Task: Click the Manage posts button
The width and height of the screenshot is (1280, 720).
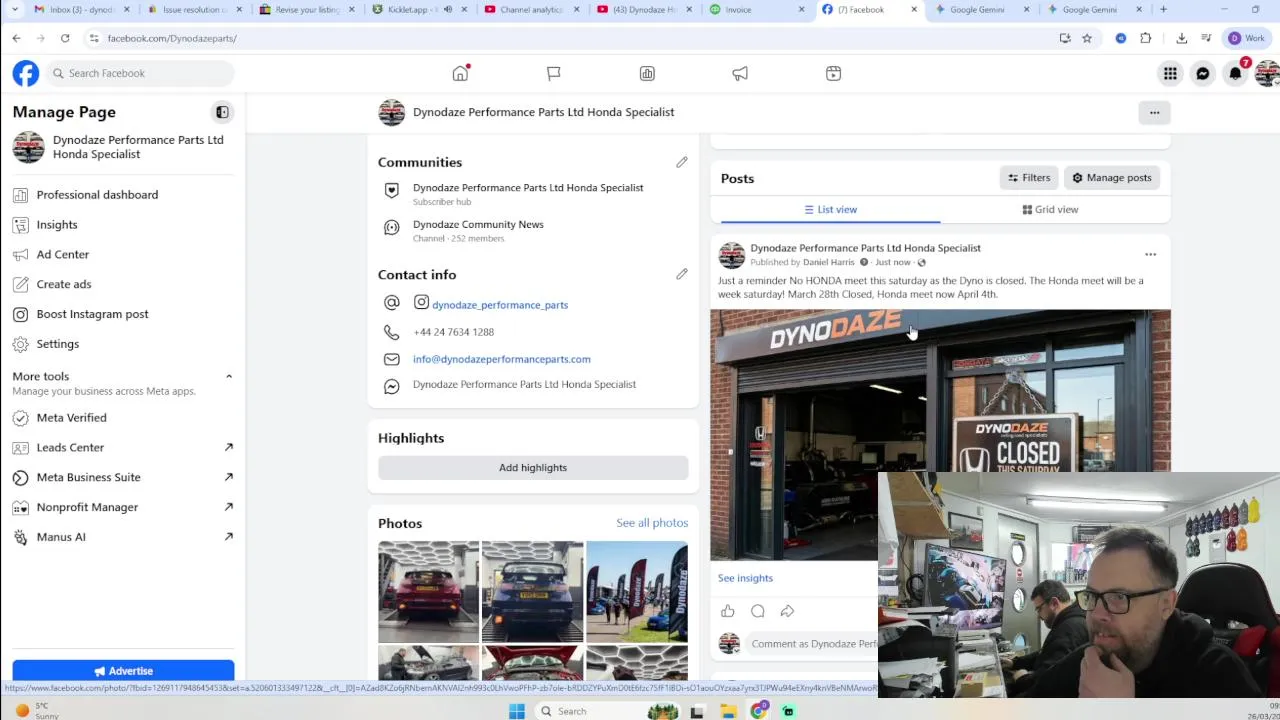Action: click(1111, 178)
